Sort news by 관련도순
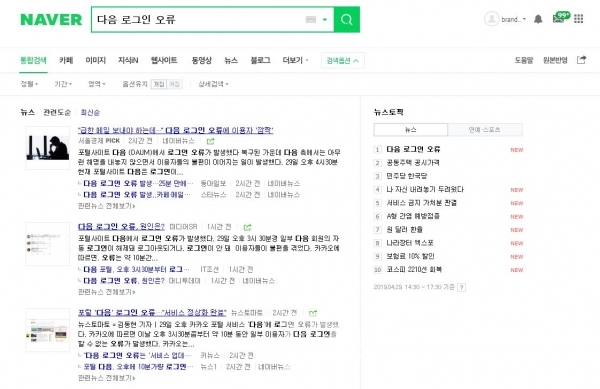Screen dimensions: 600x389 coord(57,112)
